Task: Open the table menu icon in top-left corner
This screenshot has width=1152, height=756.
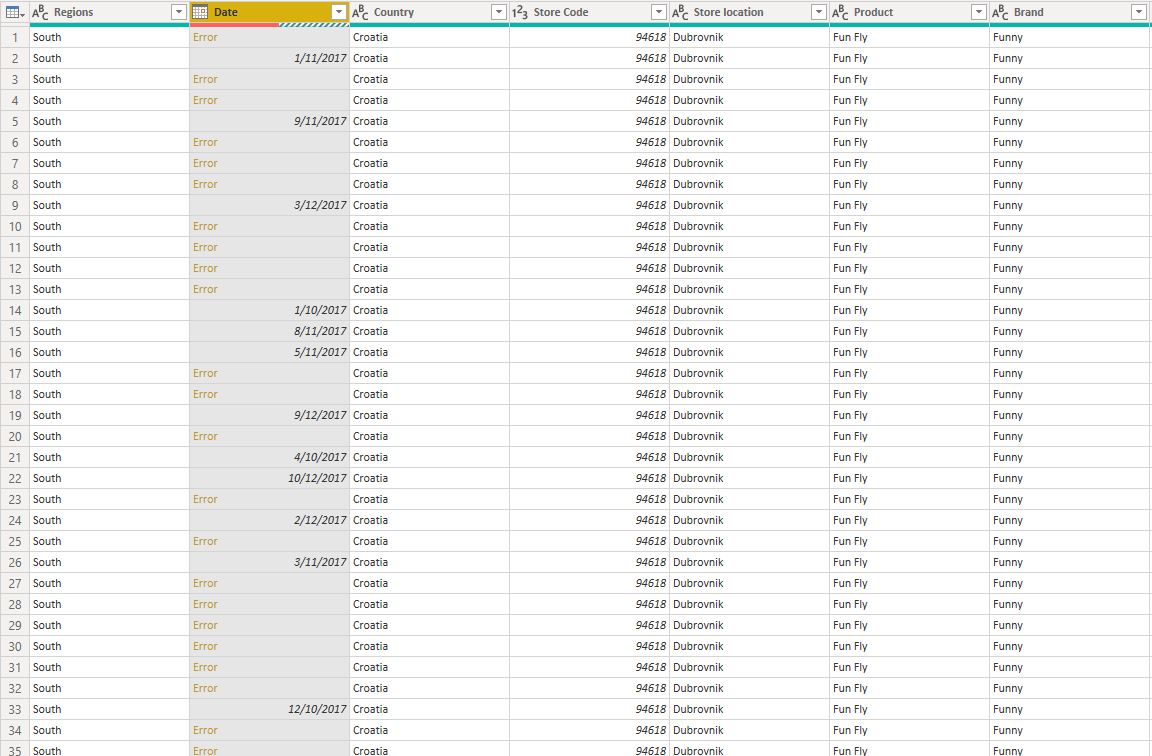Action: point(15,12)
